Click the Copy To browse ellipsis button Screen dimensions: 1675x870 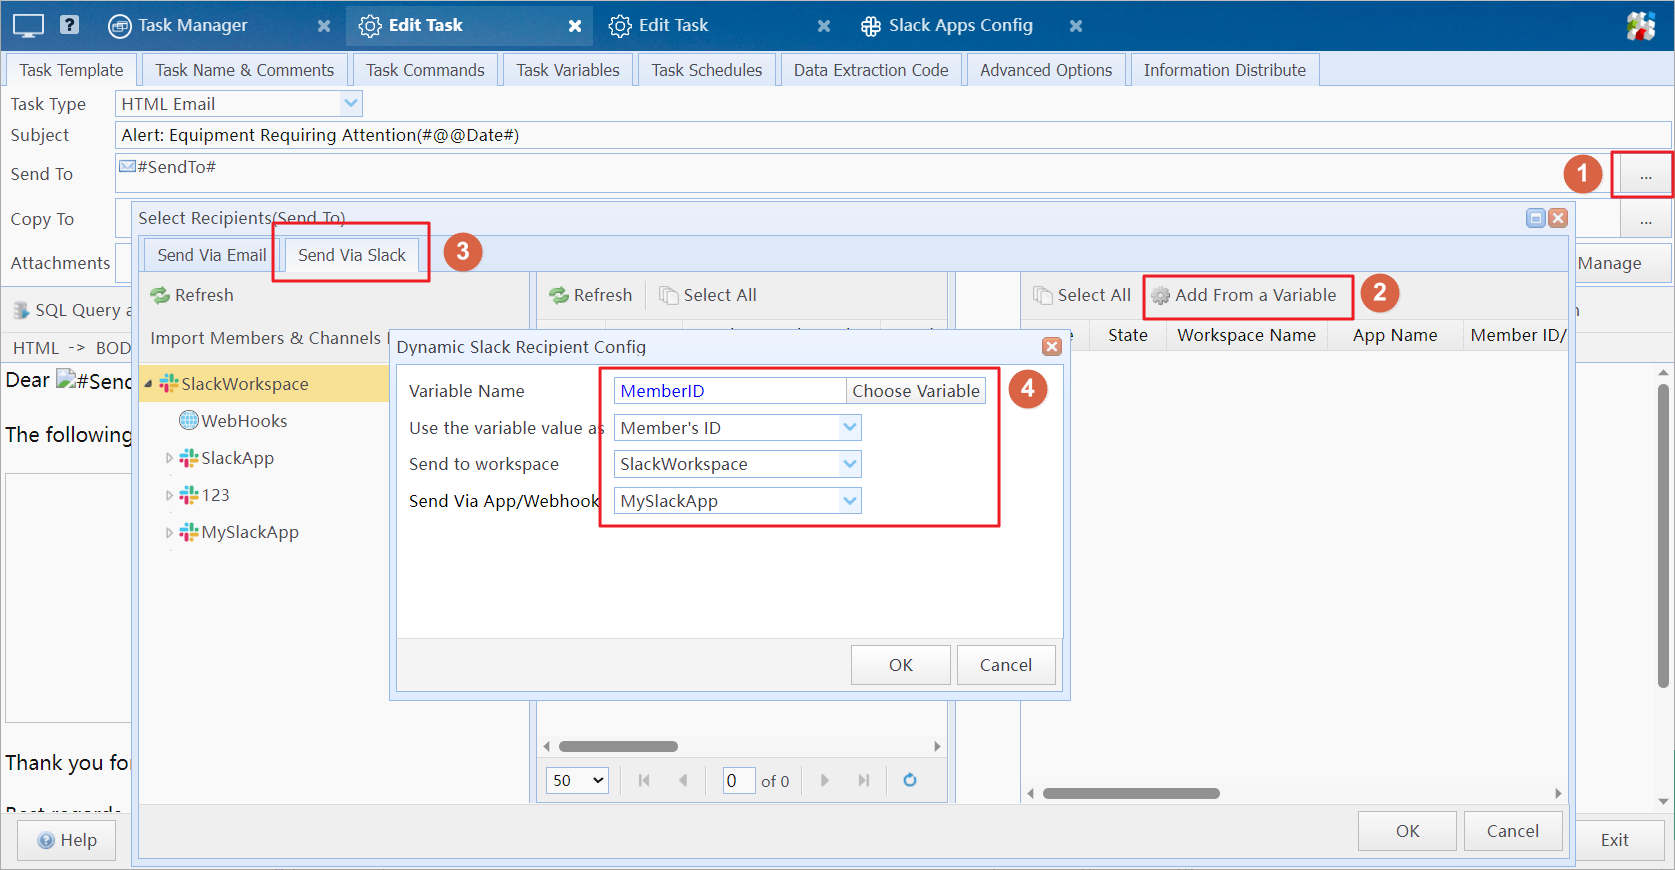1644,220
